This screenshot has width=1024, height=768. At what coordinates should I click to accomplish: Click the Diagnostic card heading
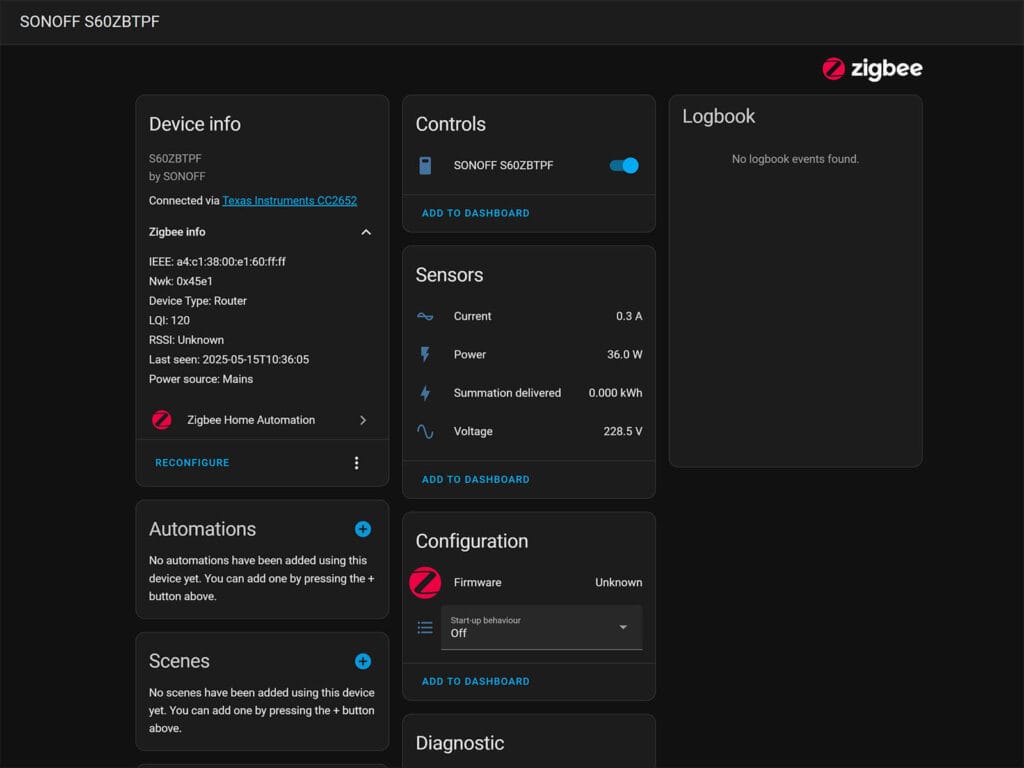tap(460, 743)
